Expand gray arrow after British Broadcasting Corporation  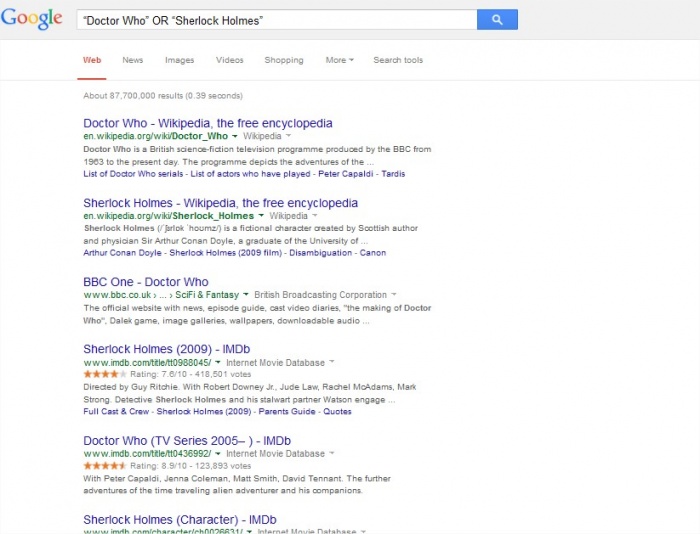click(394, 295)
